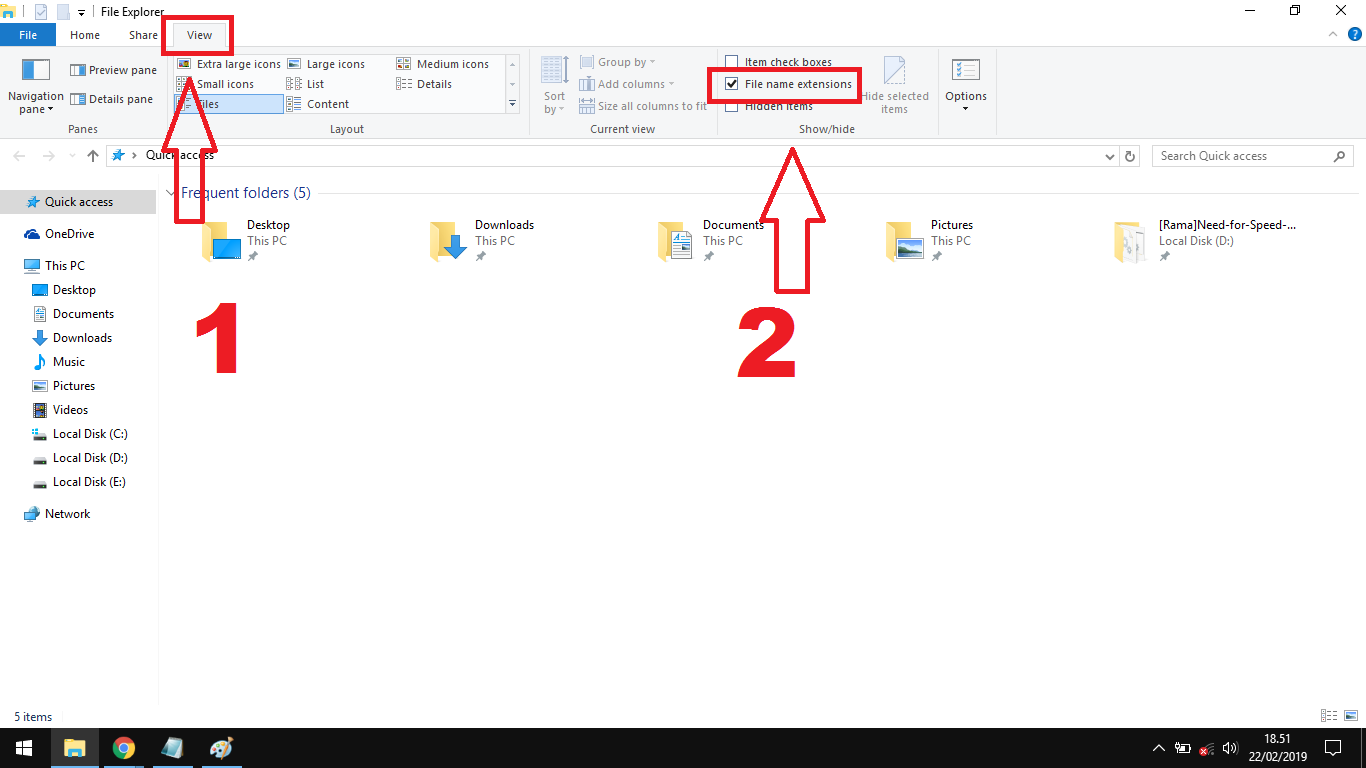Go up one folder level
1366x768 pixels.
pyautogui.click(x=93, y=156)
